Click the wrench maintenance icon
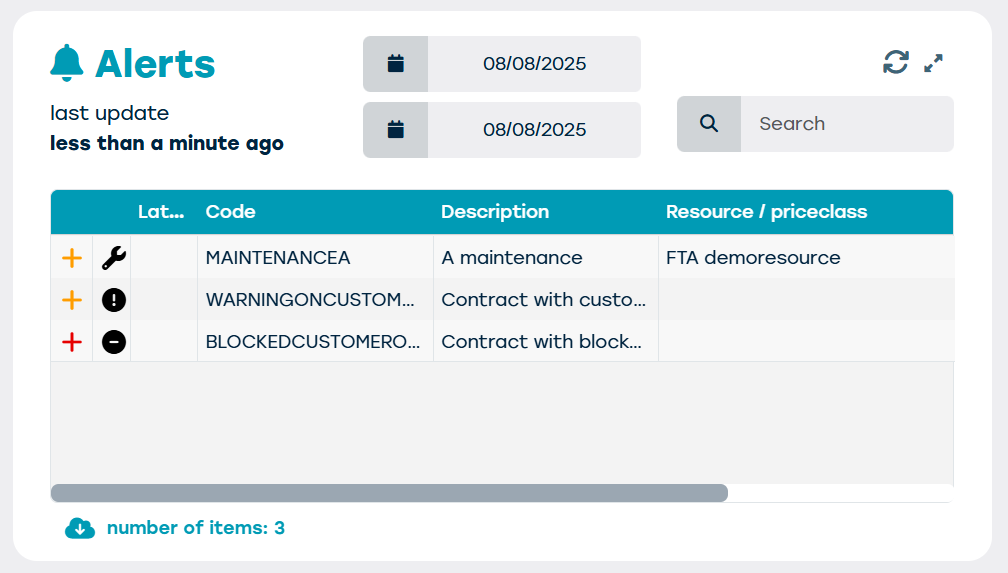This screenshot has width=1008, height=573. click(x=114, y=258)
